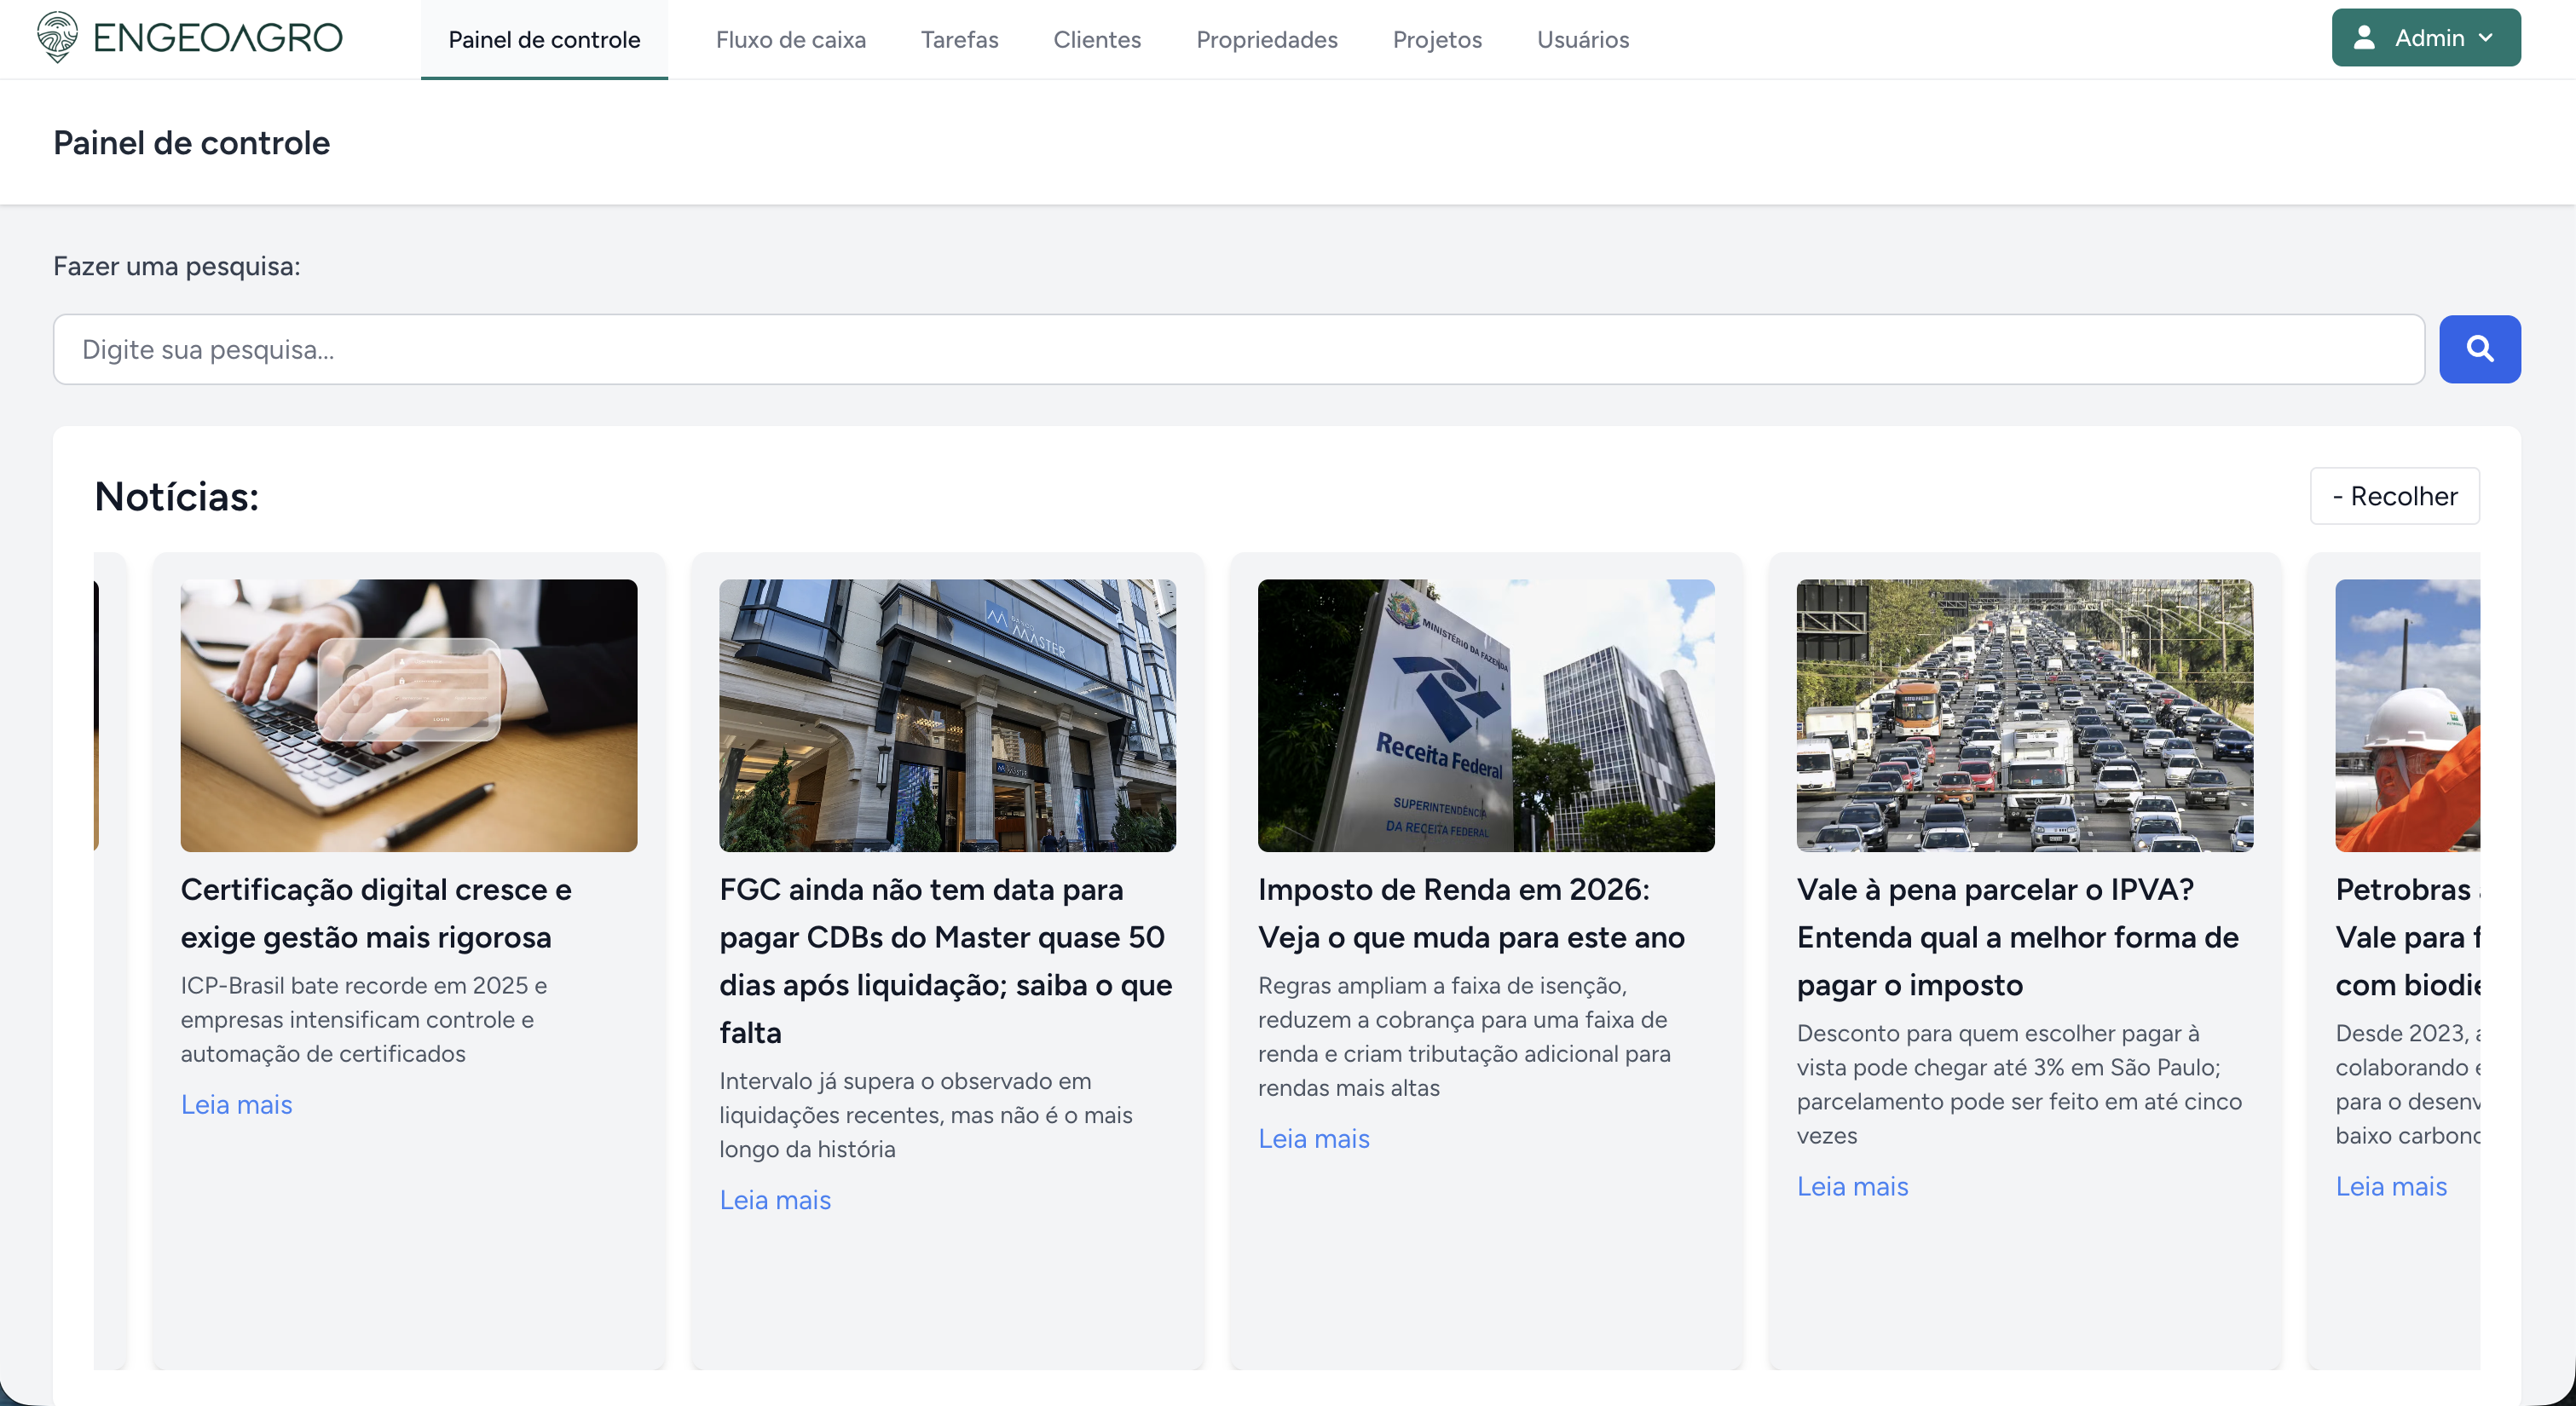The height and width of the screenshot is (1406, 2576).
Task: Open the traffic jam IPVA thumbnail
Action: point(2024,715)
